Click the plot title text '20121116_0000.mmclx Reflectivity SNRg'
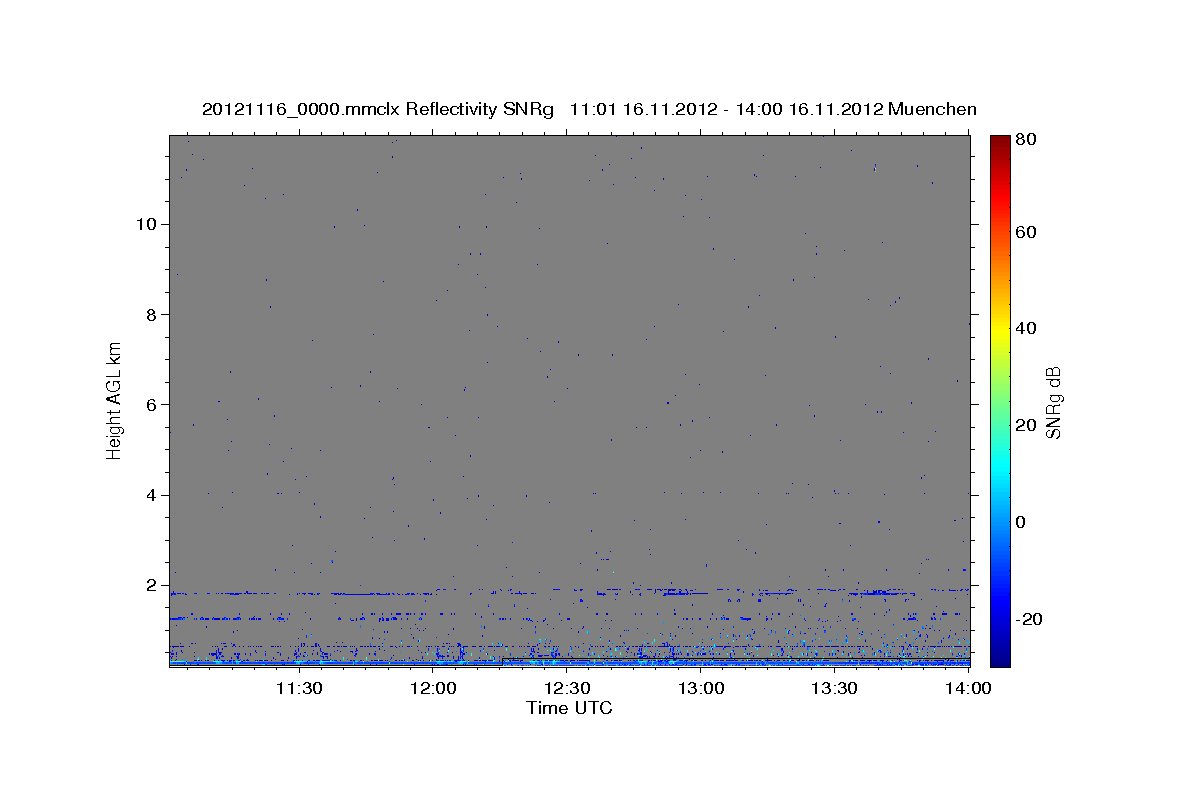The image size is (1200, 800). [x=378, y=110]
